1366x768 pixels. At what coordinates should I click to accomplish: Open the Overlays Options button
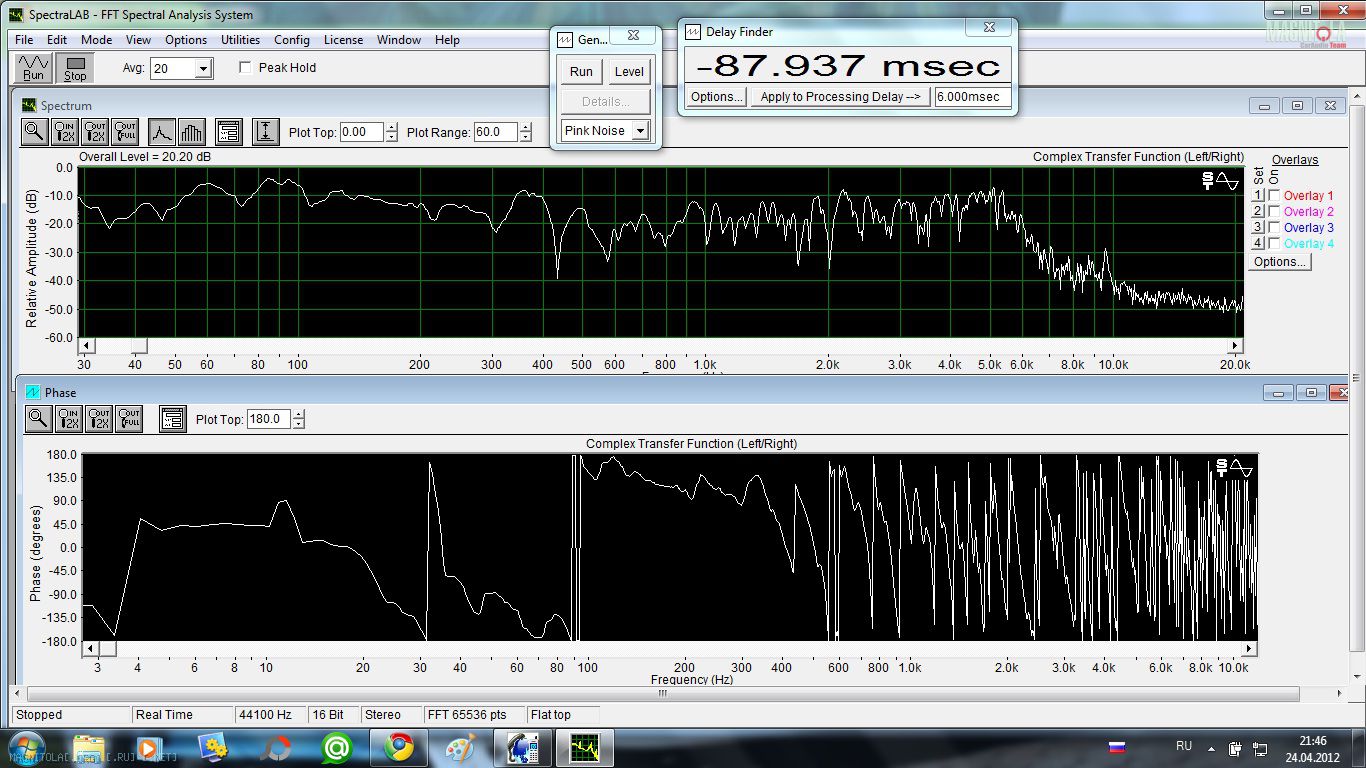1279,262
